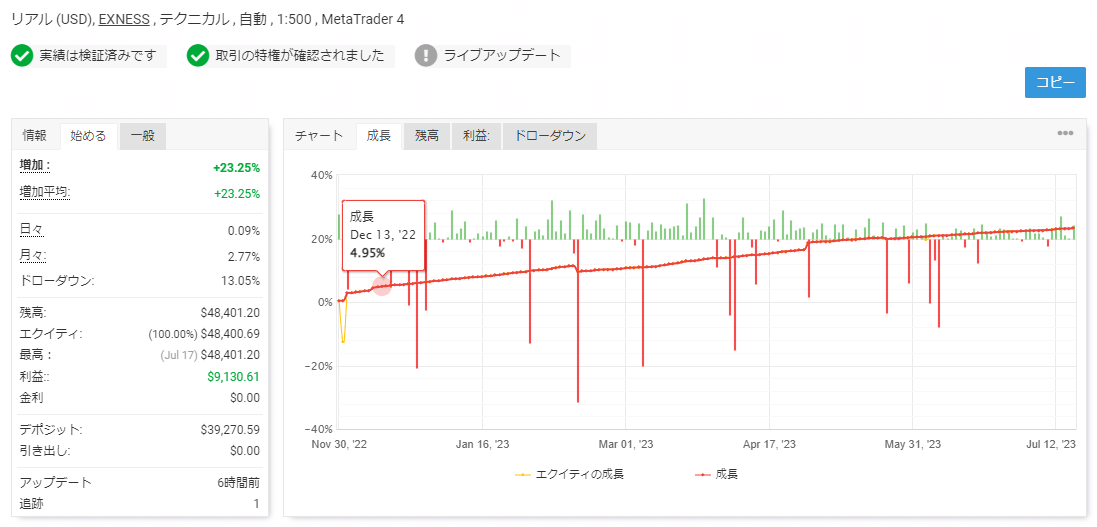Select the 成長 chart tab
This screenshot has height=527, width=1097.
pos(379,136)
